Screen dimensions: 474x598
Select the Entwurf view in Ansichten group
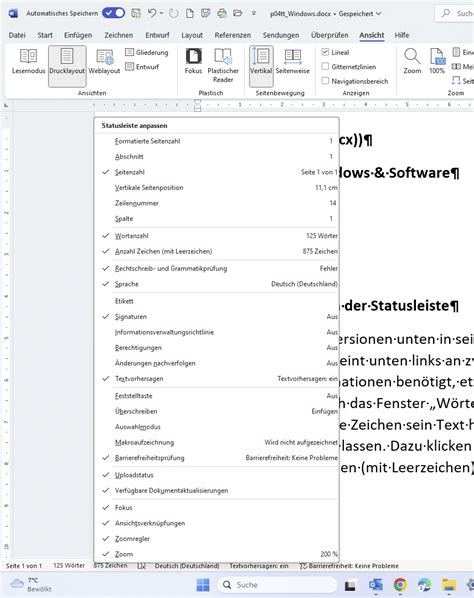coord(143,67)
